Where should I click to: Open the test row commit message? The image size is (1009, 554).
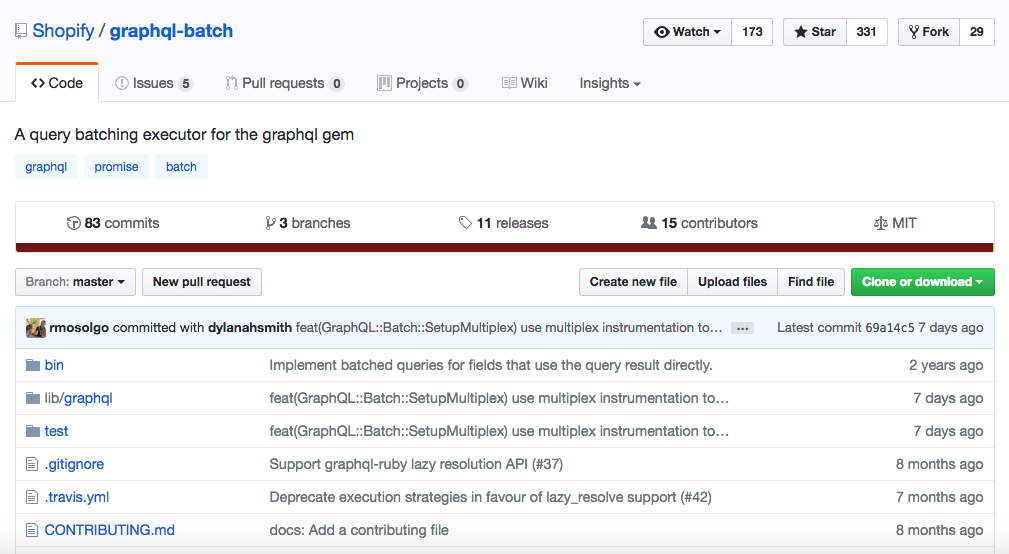coord(499,431)
